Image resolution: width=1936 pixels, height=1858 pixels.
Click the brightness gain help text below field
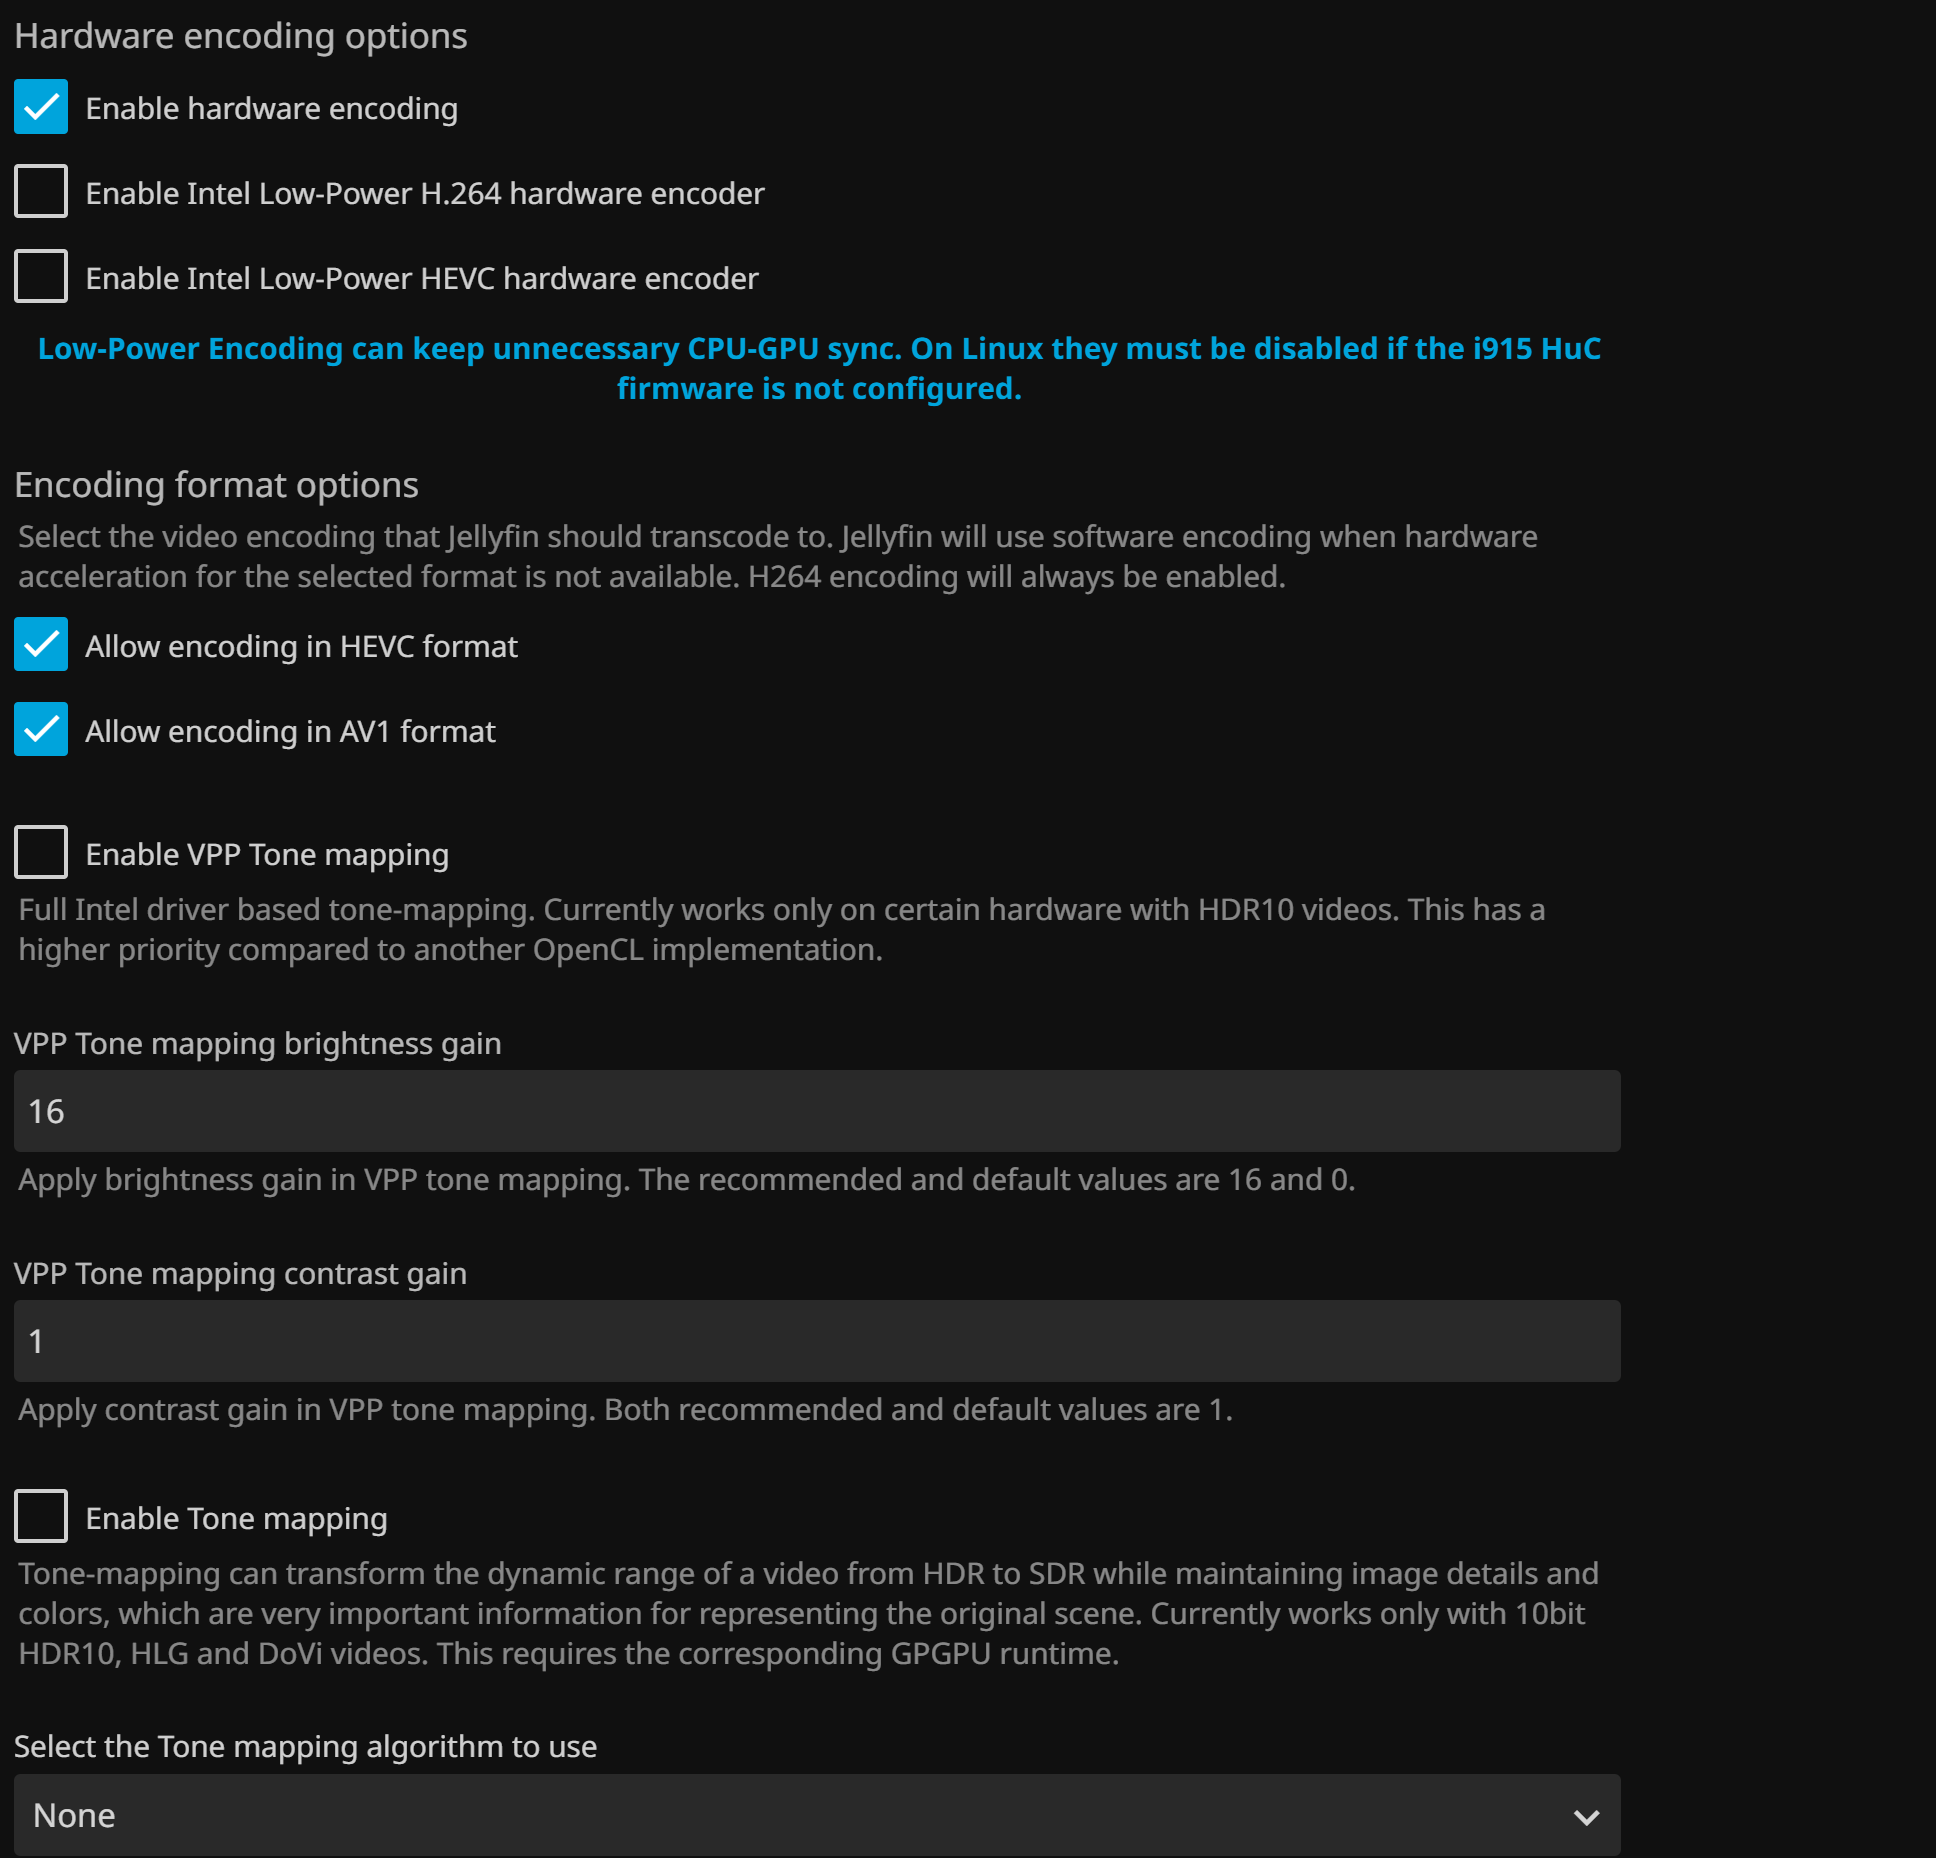click(x=687, y=1180)
